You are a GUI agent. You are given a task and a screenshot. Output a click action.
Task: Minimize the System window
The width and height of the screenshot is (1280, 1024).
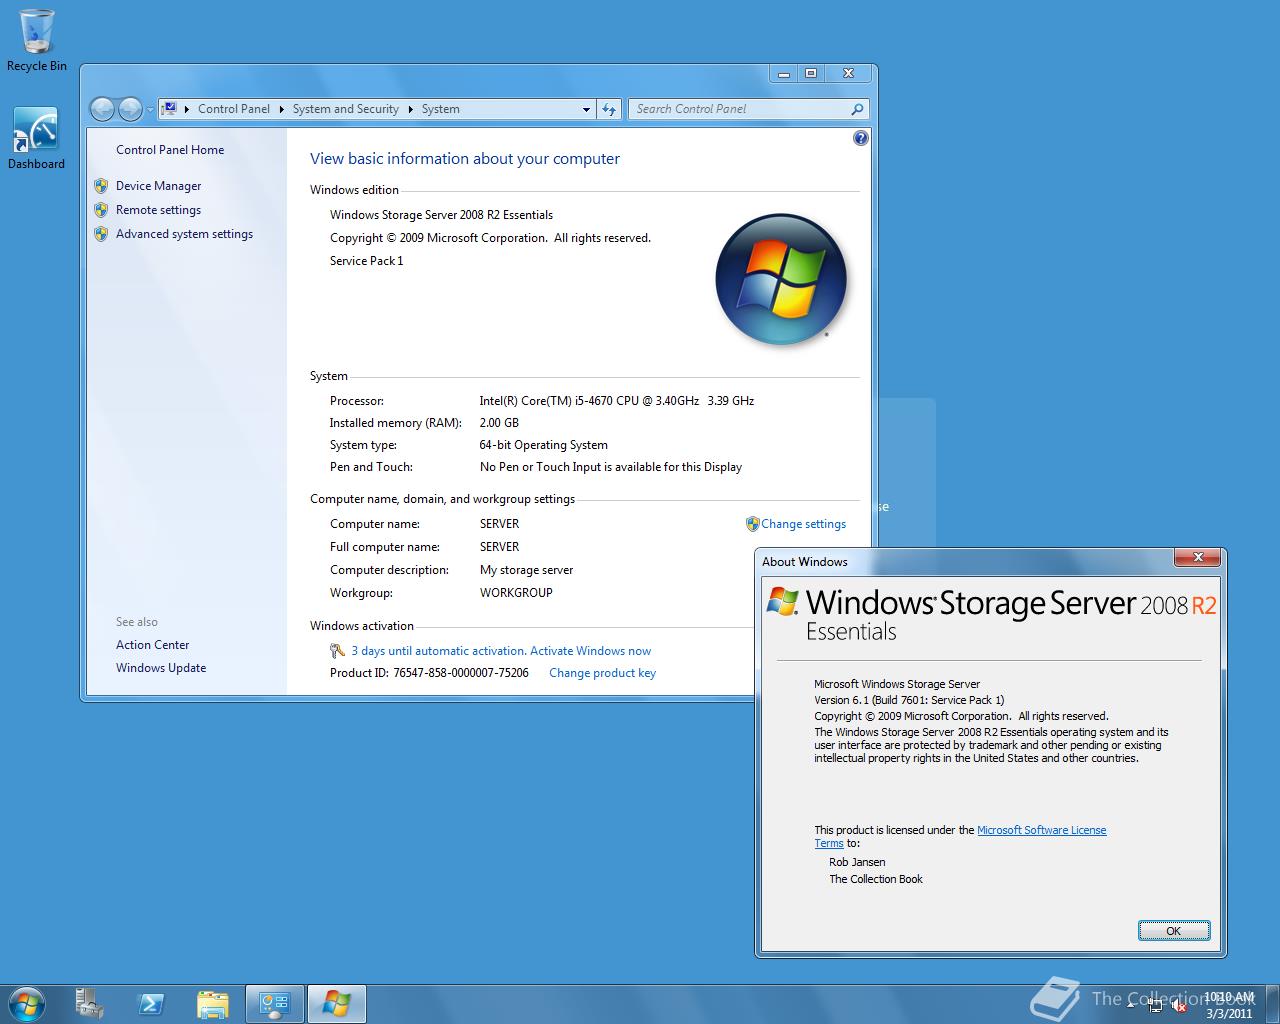pos(784,73)
